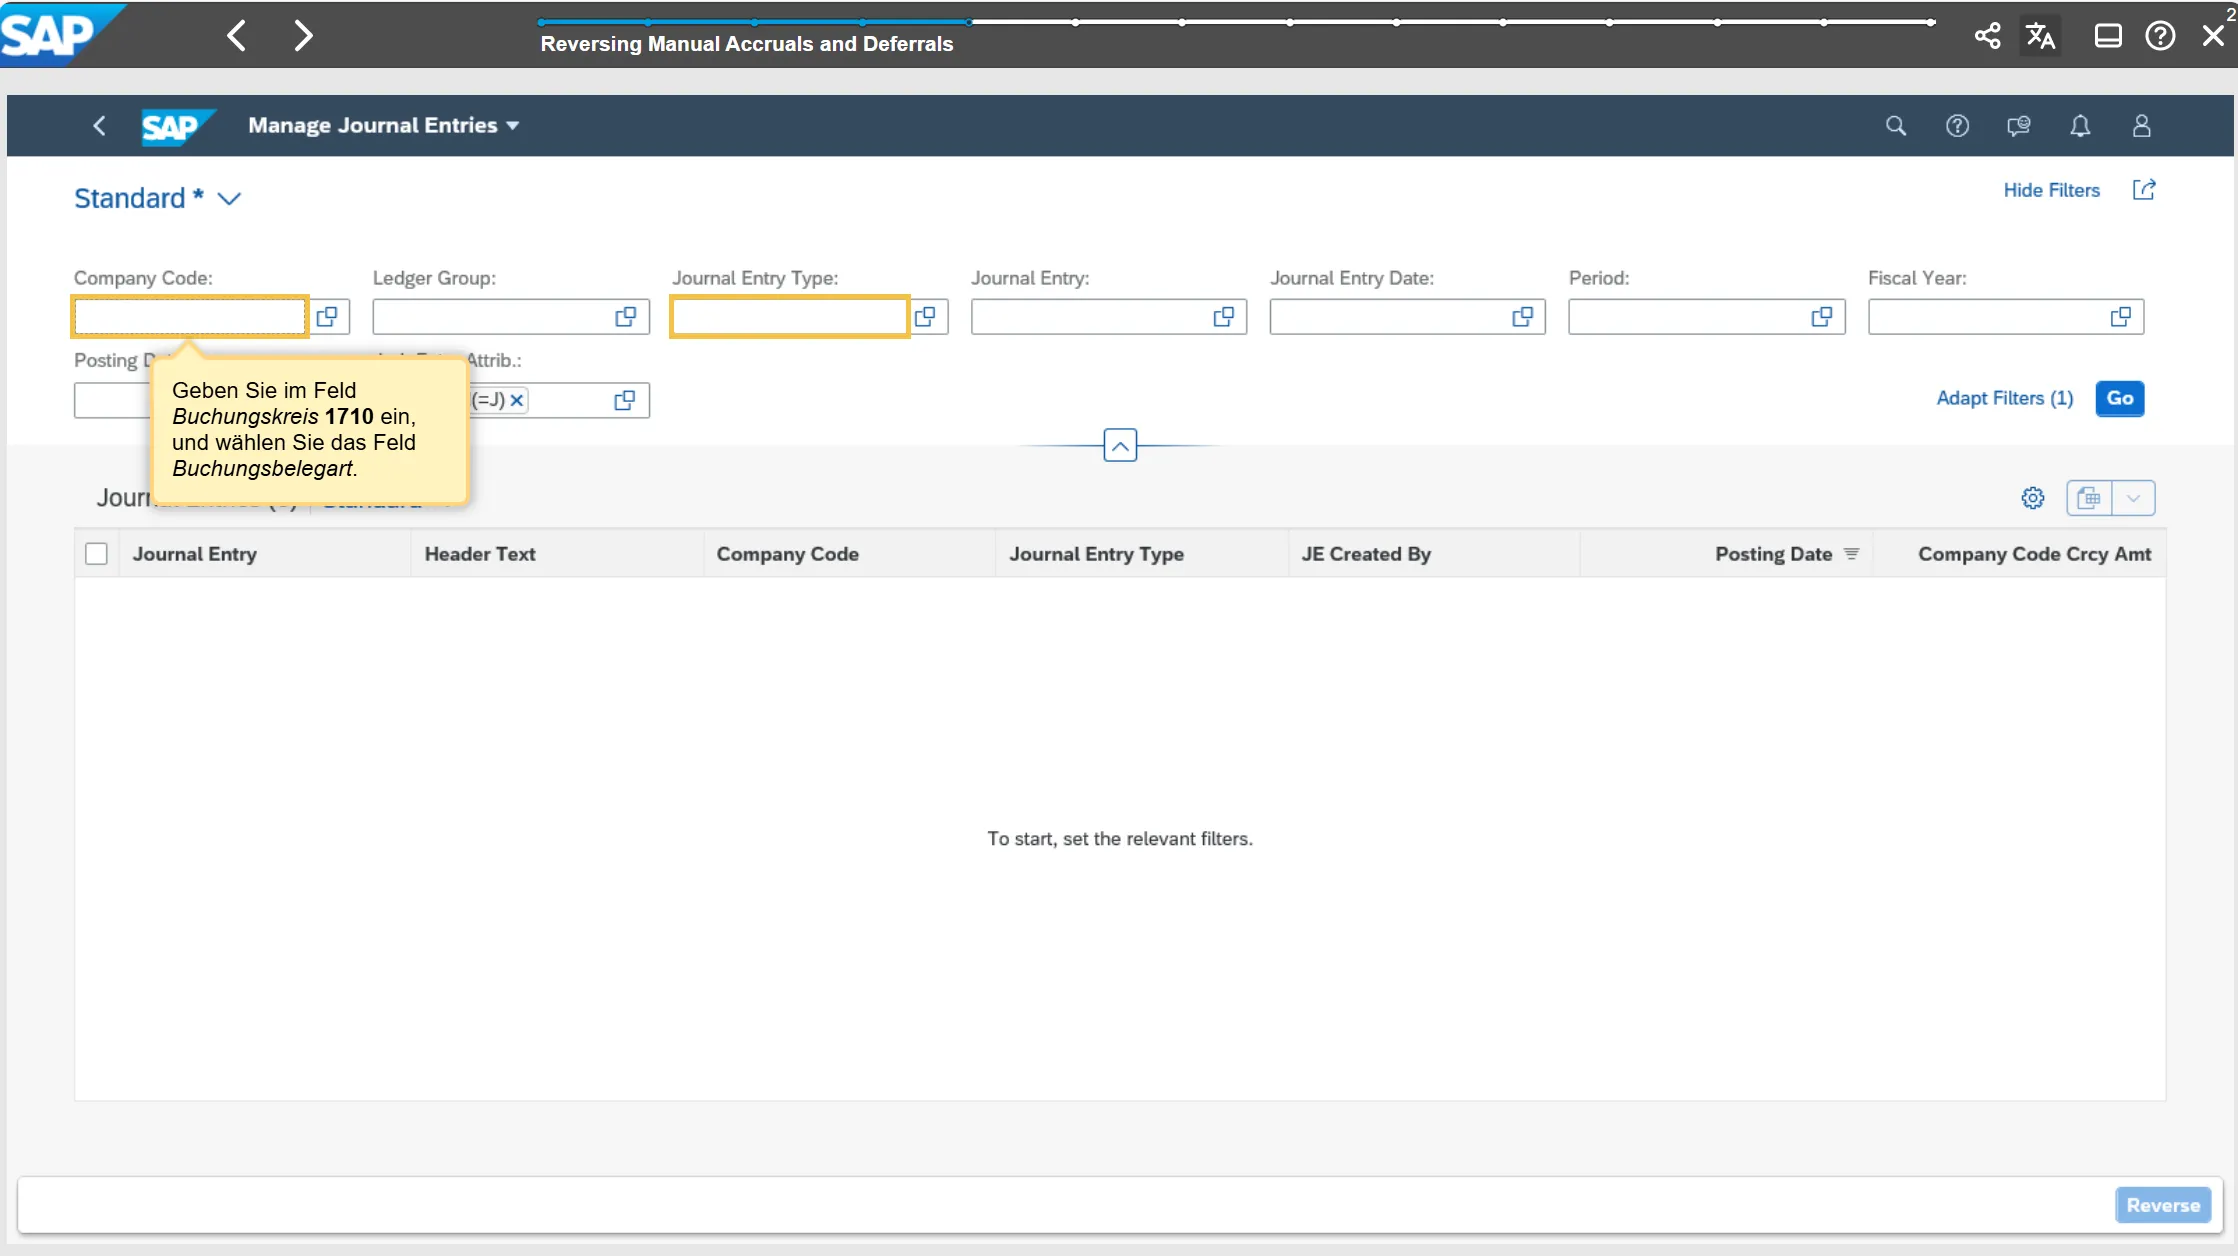
Task: Remove the (=J) filter token
Action: coord(517,400)
